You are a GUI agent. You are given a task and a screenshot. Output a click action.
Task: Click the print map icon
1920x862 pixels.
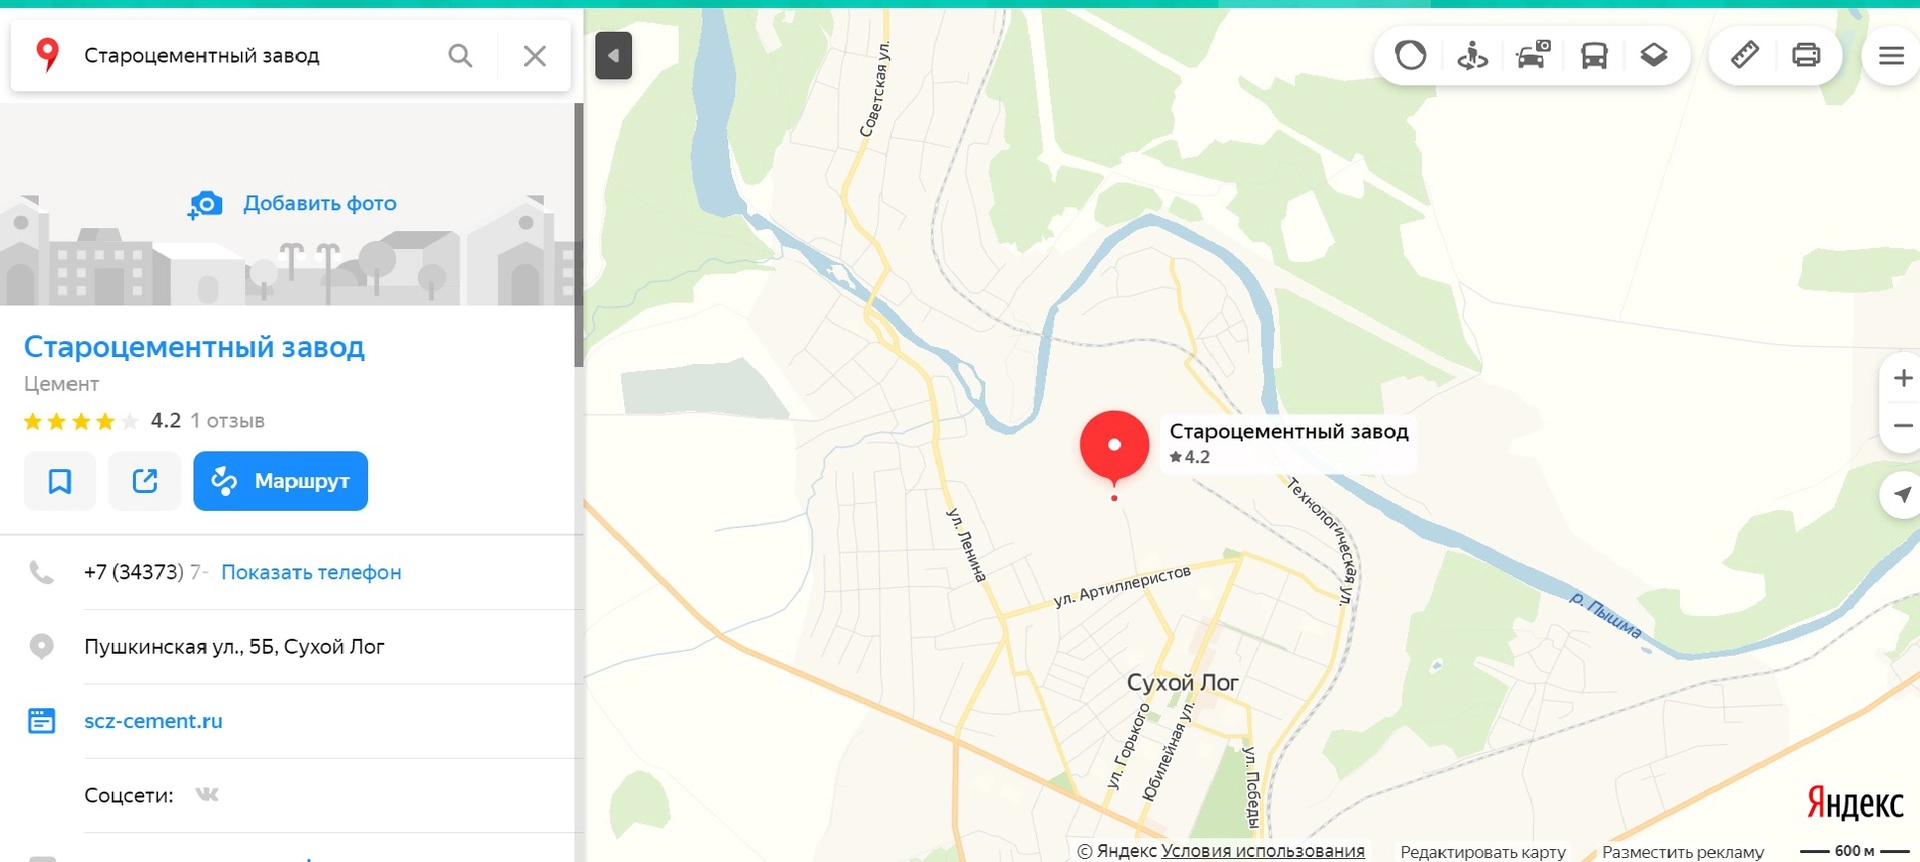(x=1806, y=55)
